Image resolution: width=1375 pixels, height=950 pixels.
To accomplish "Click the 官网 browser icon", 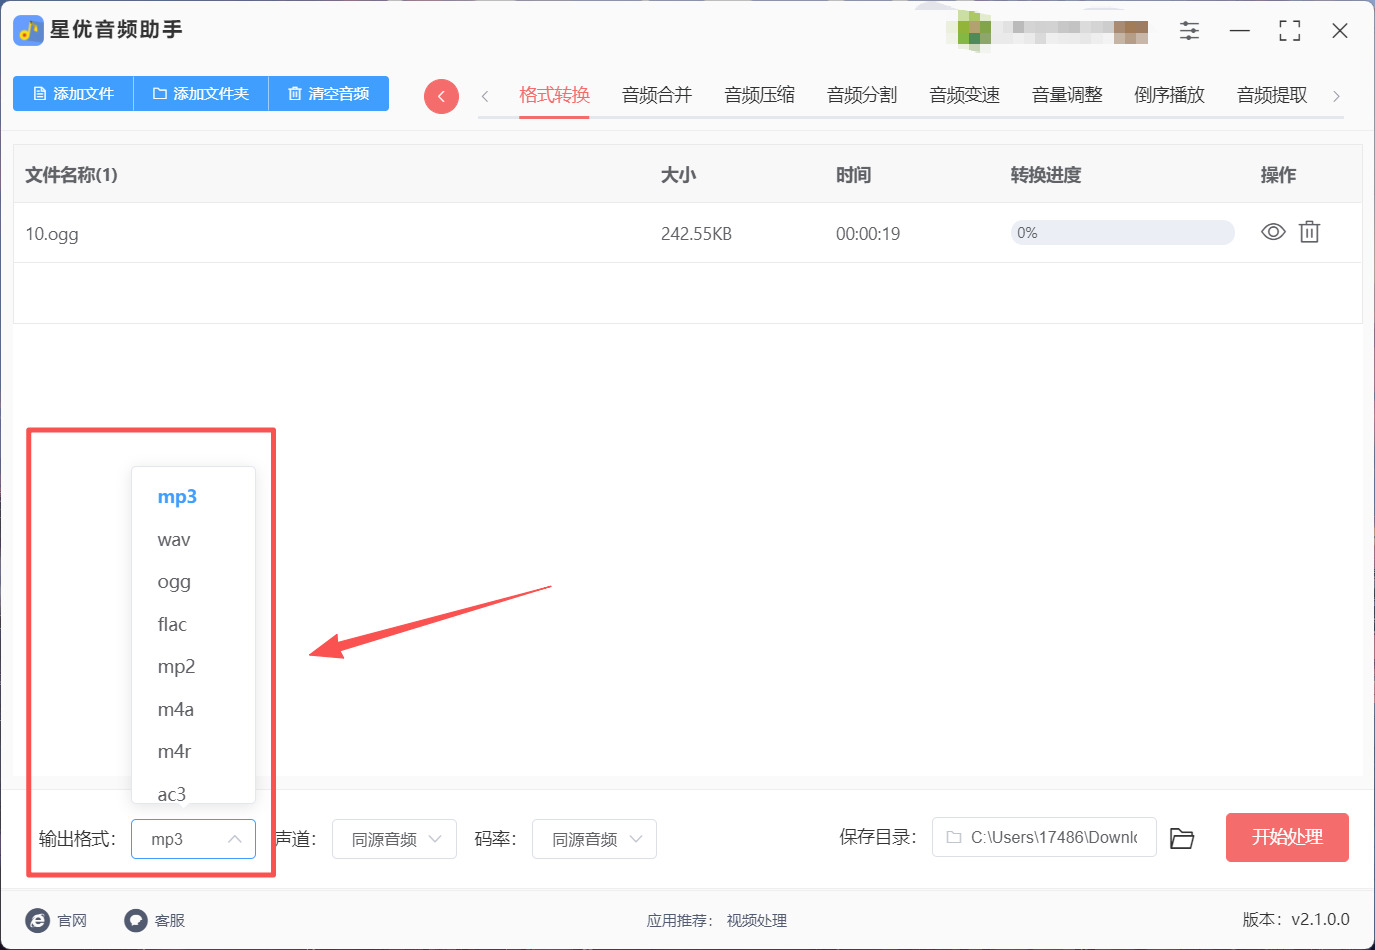I will (x=37, y=920).
